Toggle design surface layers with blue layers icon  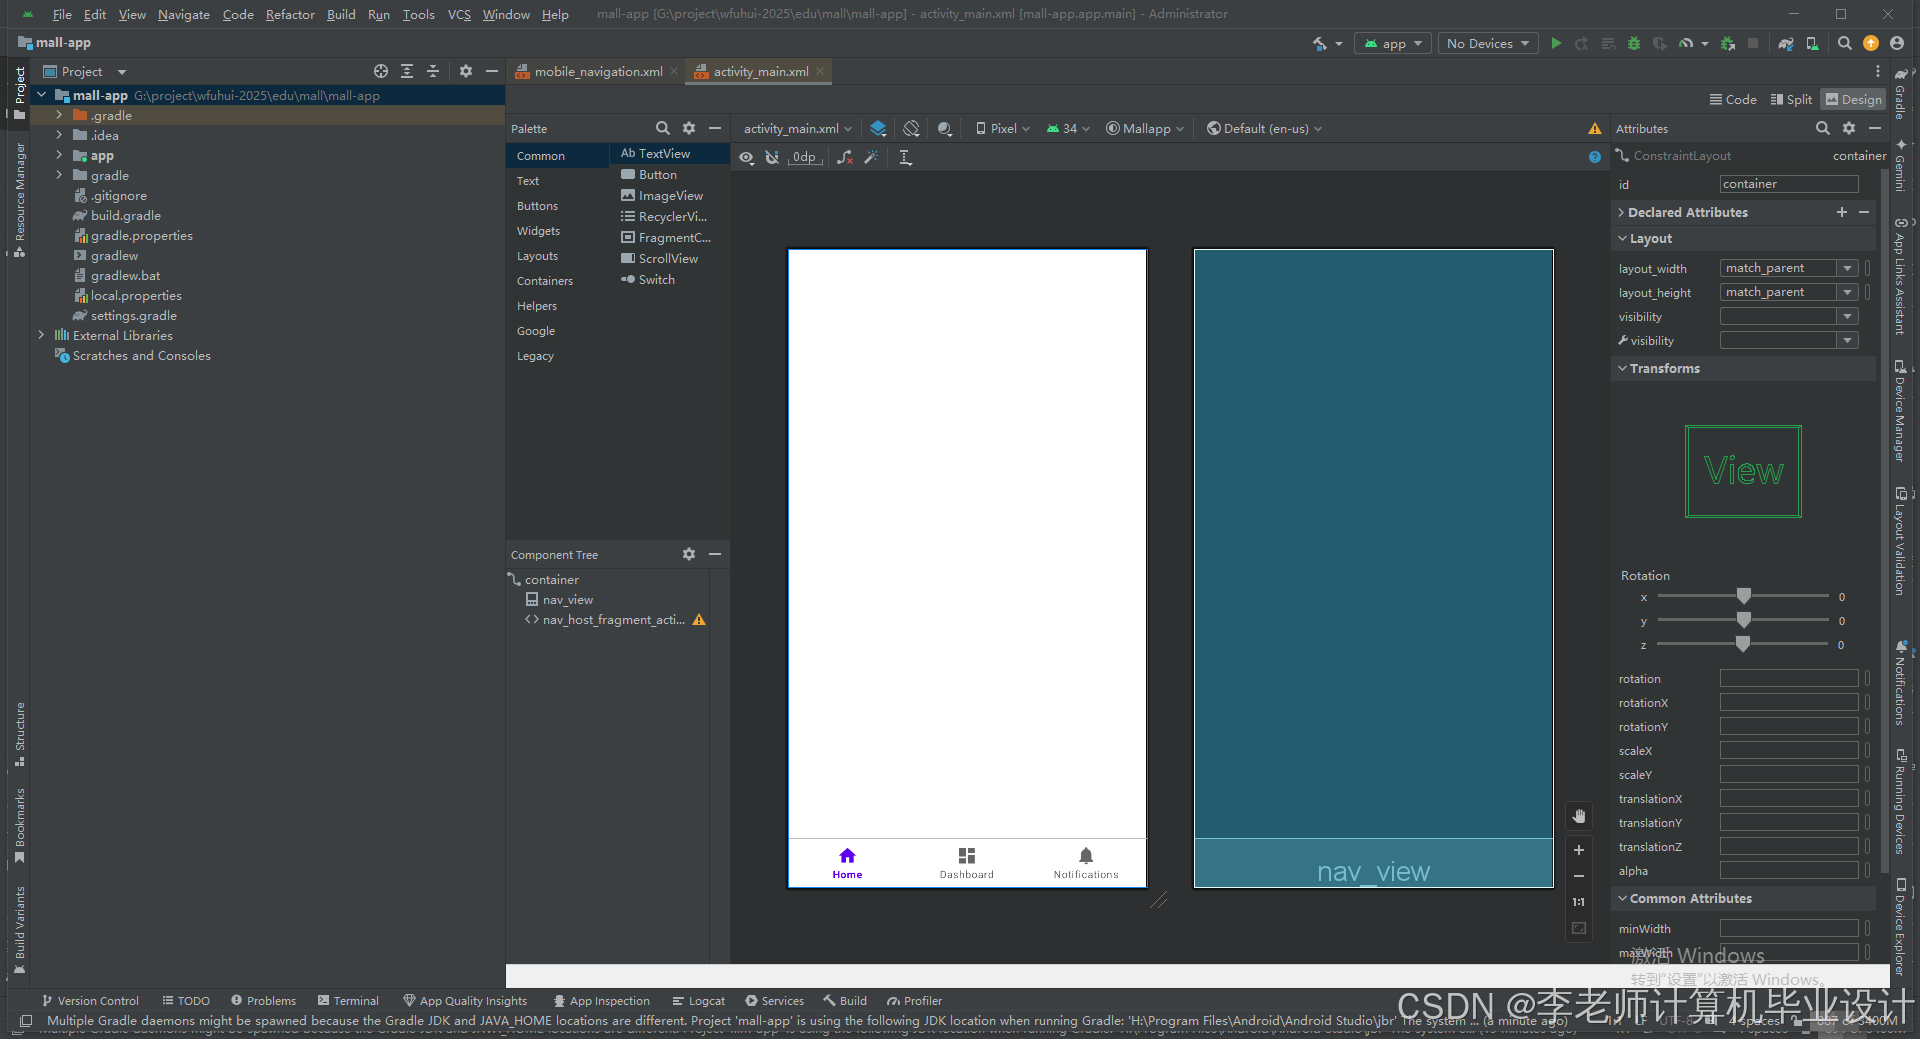(x=878, y=128)
